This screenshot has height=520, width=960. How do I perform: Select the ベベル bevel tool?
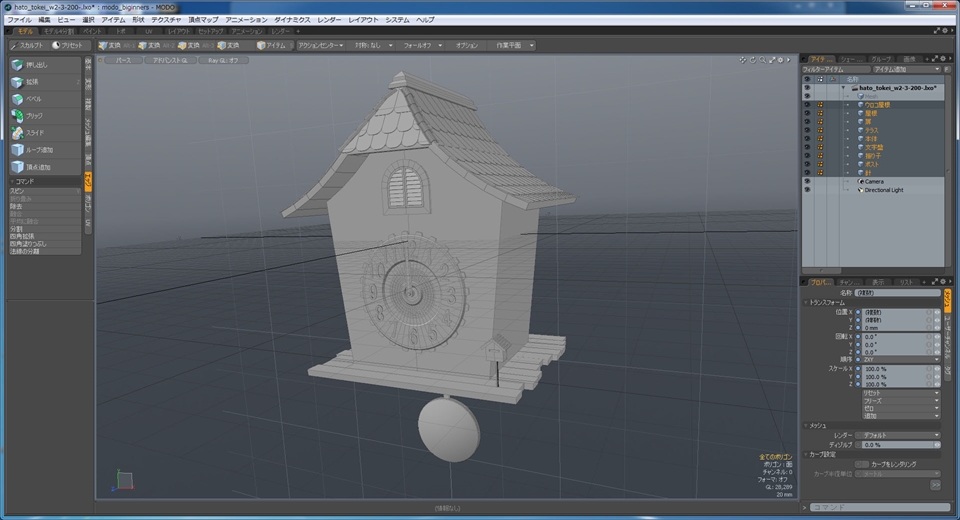click(x=45, y=99)
